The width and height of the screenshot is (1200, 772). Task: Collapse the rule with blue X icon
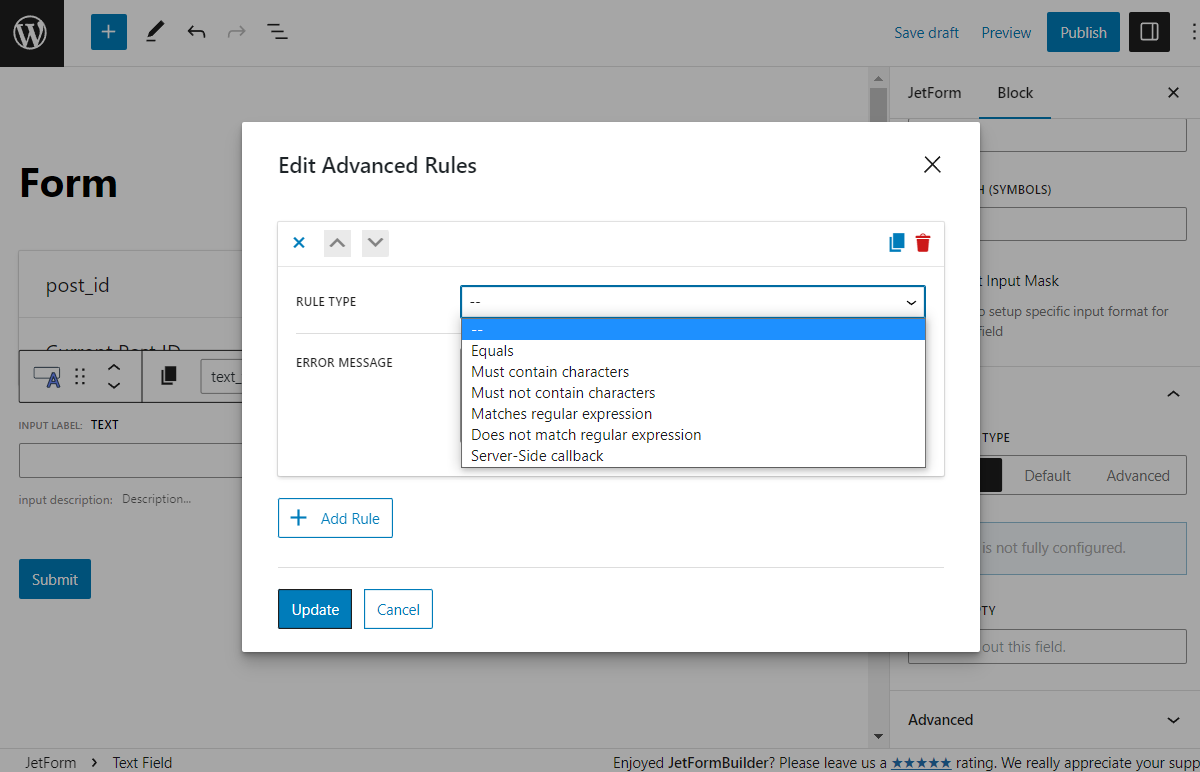pos(298,243)
